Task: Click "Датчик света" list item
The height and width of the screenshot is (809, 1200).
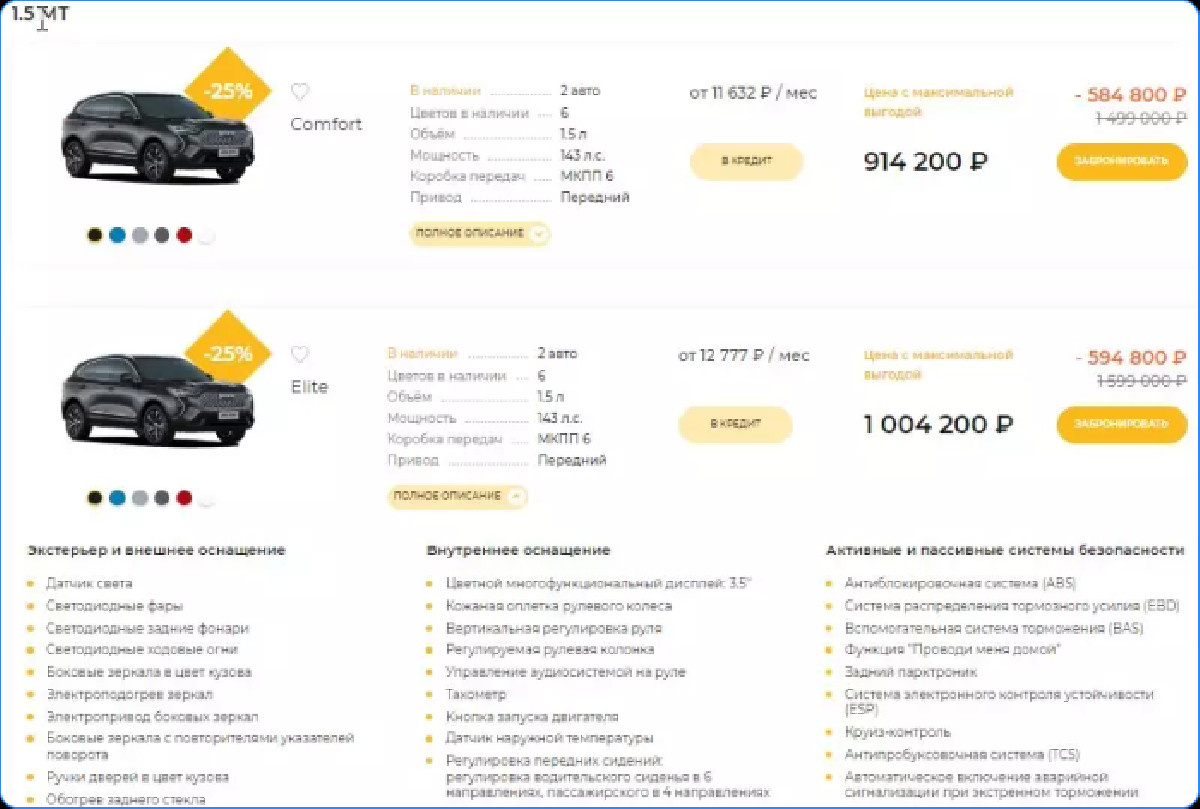Action: pyautogui.click(x=89, y=583)
